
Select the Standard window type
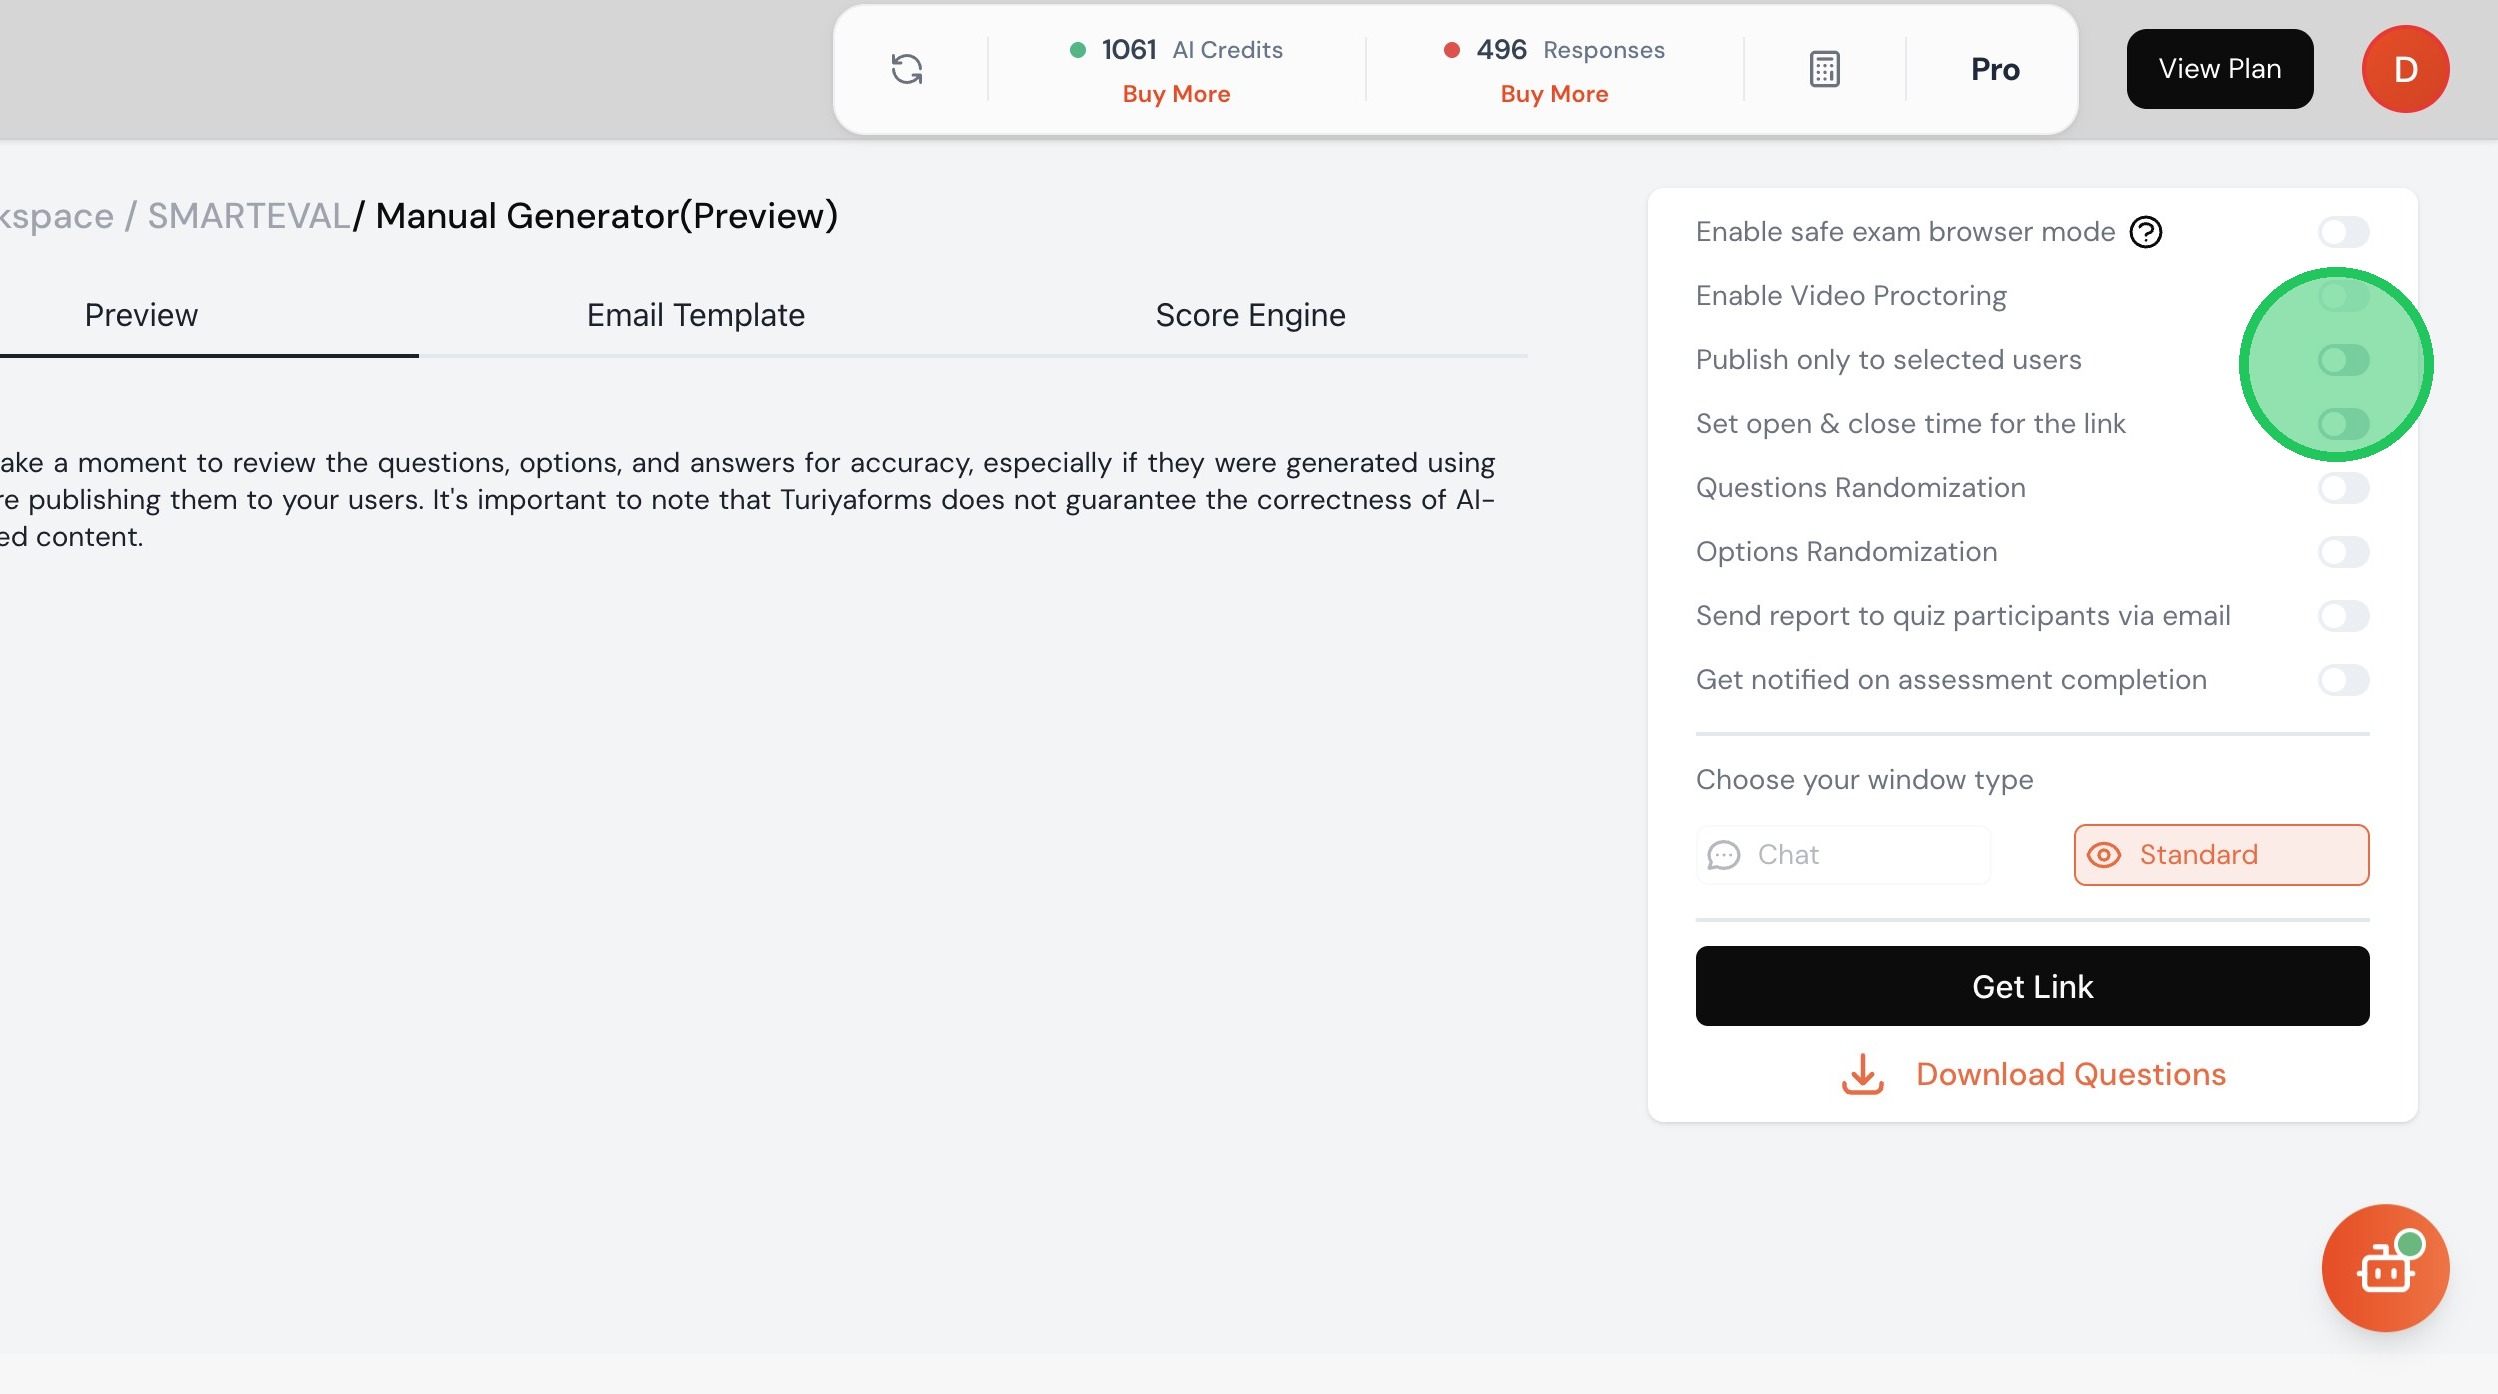click(2220, 855)
